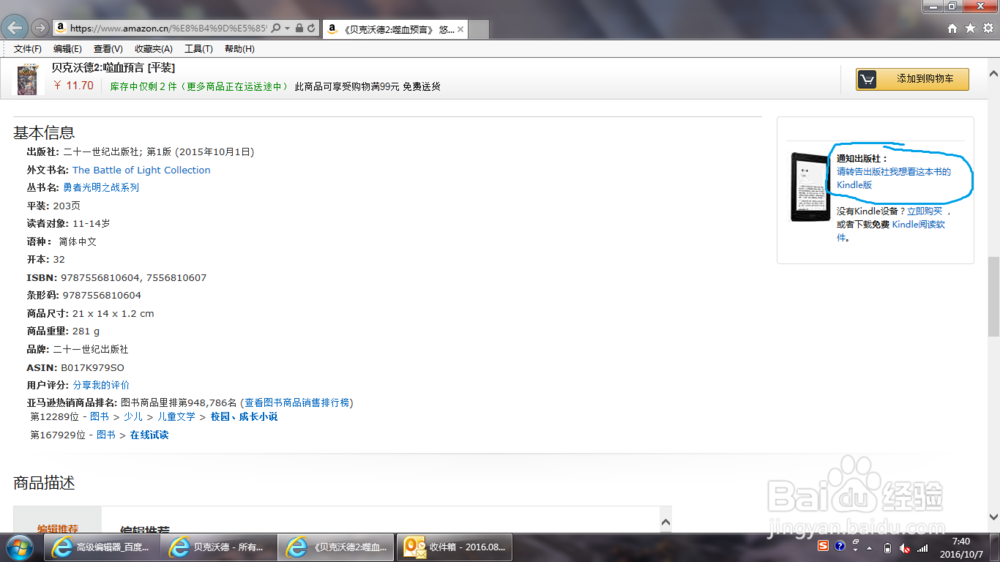The width and height of the screenshot is (1000, 562).
Task: Show hidden tray icons arrow
Action: point(869,548)
